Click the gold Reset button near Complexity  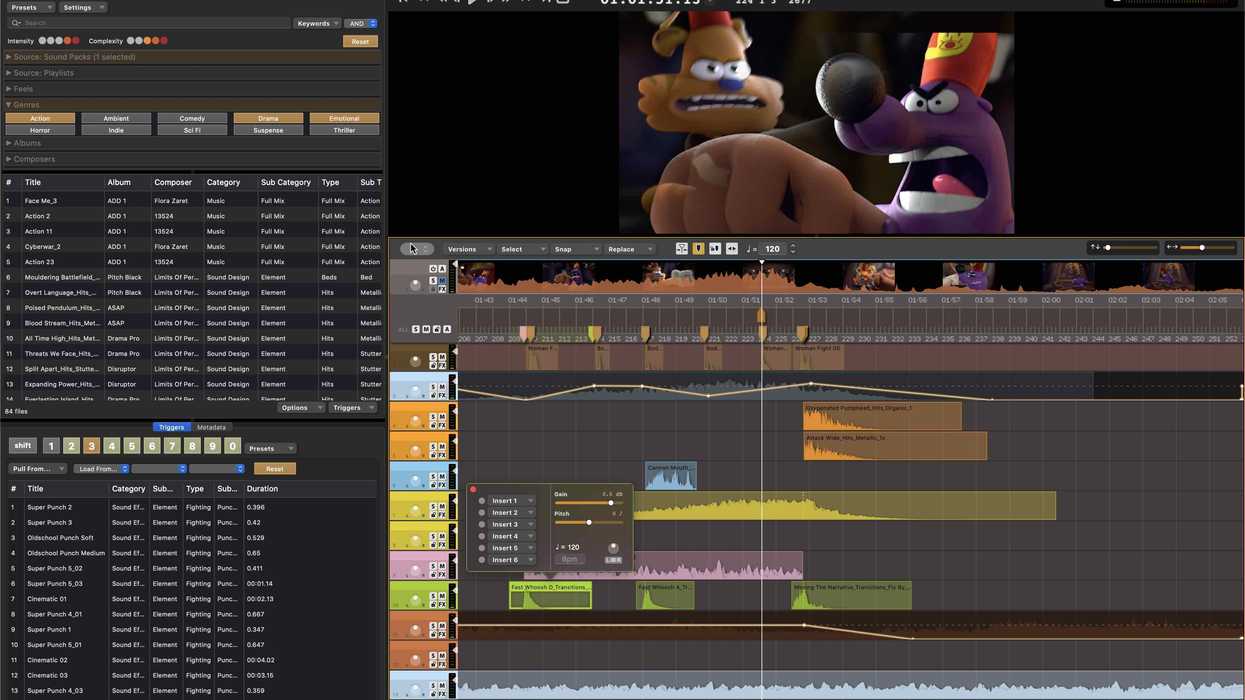360,42
